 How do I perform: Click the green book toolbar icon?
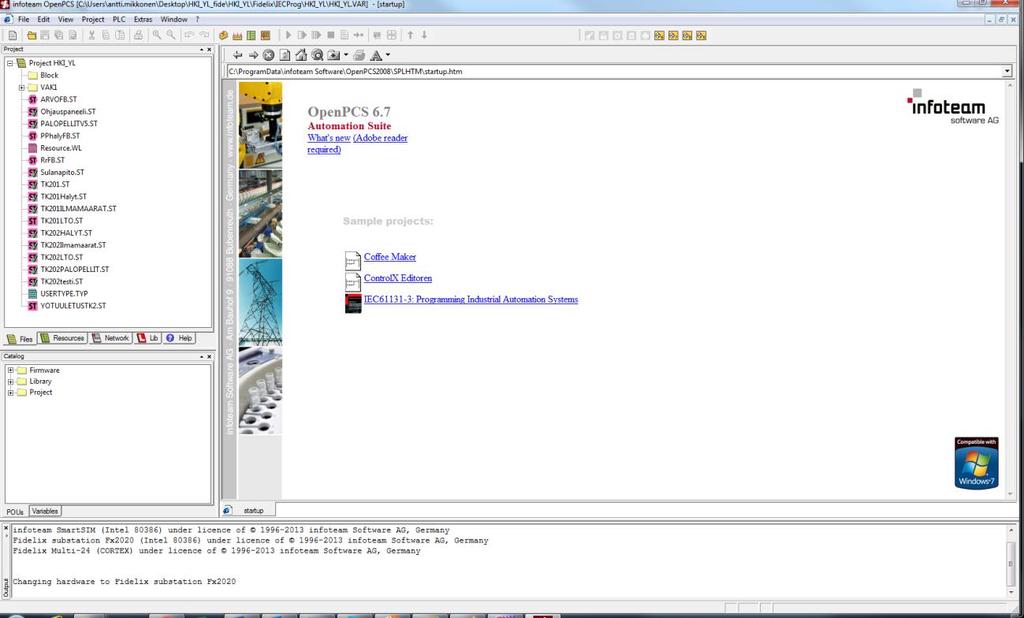(251, 35)
